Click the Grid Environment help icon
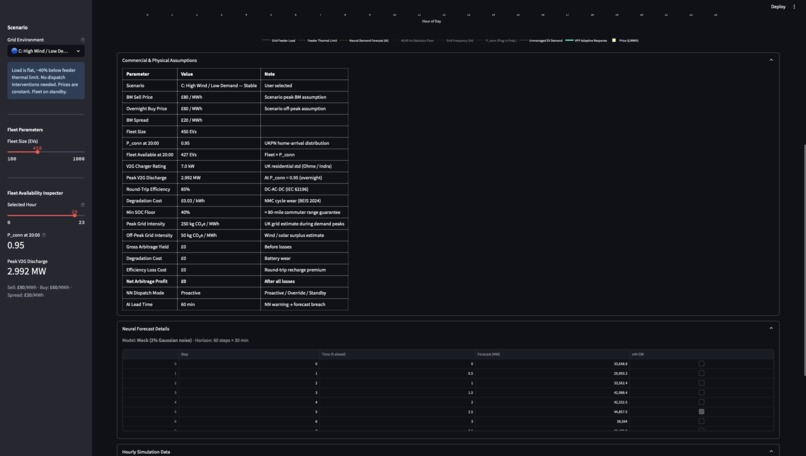The height and width of the screenshot is (456, 806). 83,40
